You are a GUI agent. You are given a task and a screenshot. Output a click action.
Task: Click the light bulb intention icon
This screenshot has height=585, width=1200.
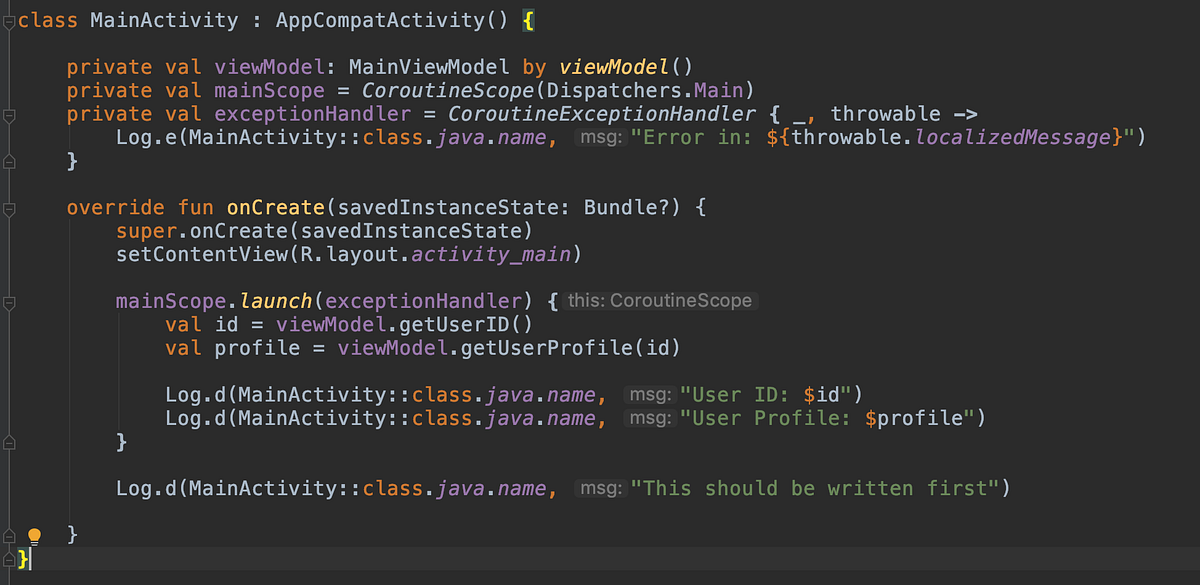coord(37,535)
